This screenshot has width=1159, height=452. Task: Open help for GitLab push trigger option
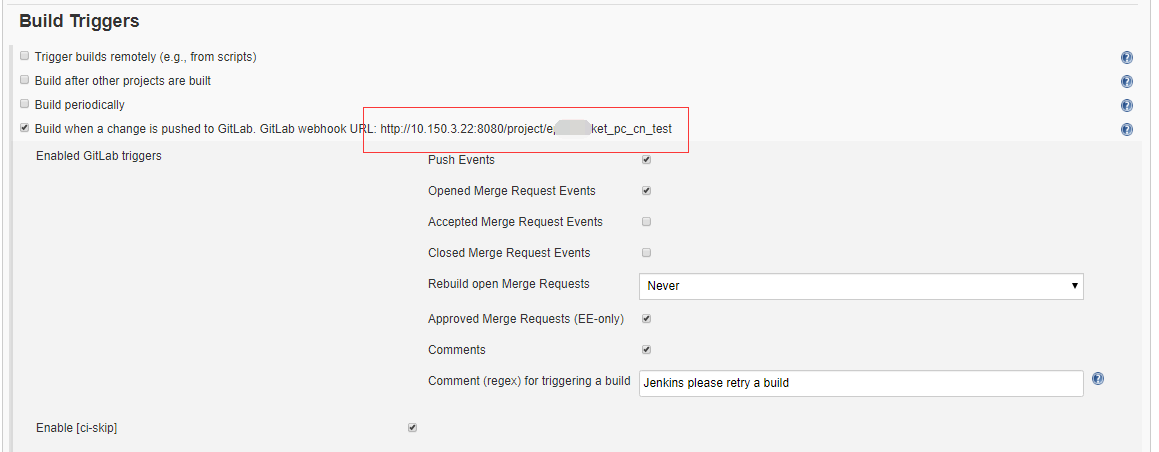1127,130
